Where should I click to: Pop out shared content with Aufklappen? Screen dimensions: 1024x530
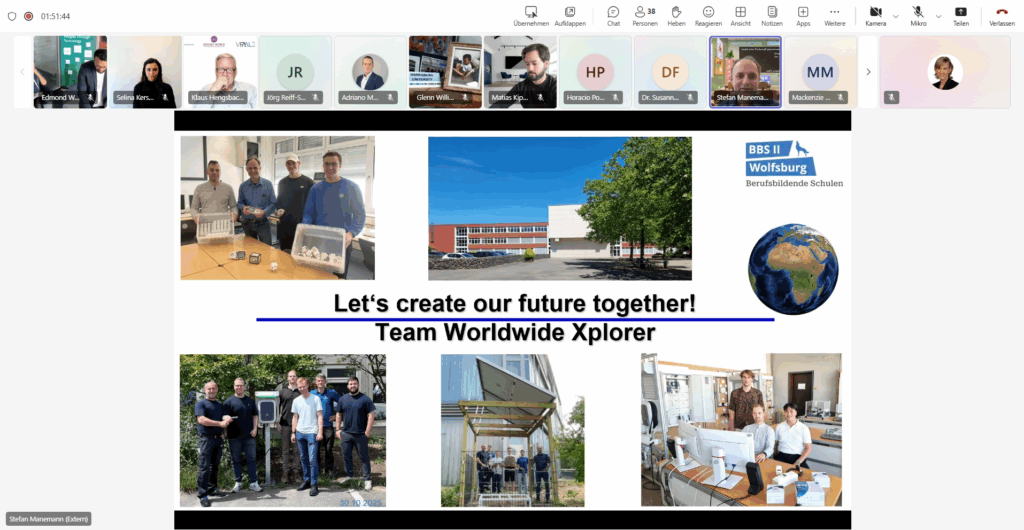coord(570,16)
